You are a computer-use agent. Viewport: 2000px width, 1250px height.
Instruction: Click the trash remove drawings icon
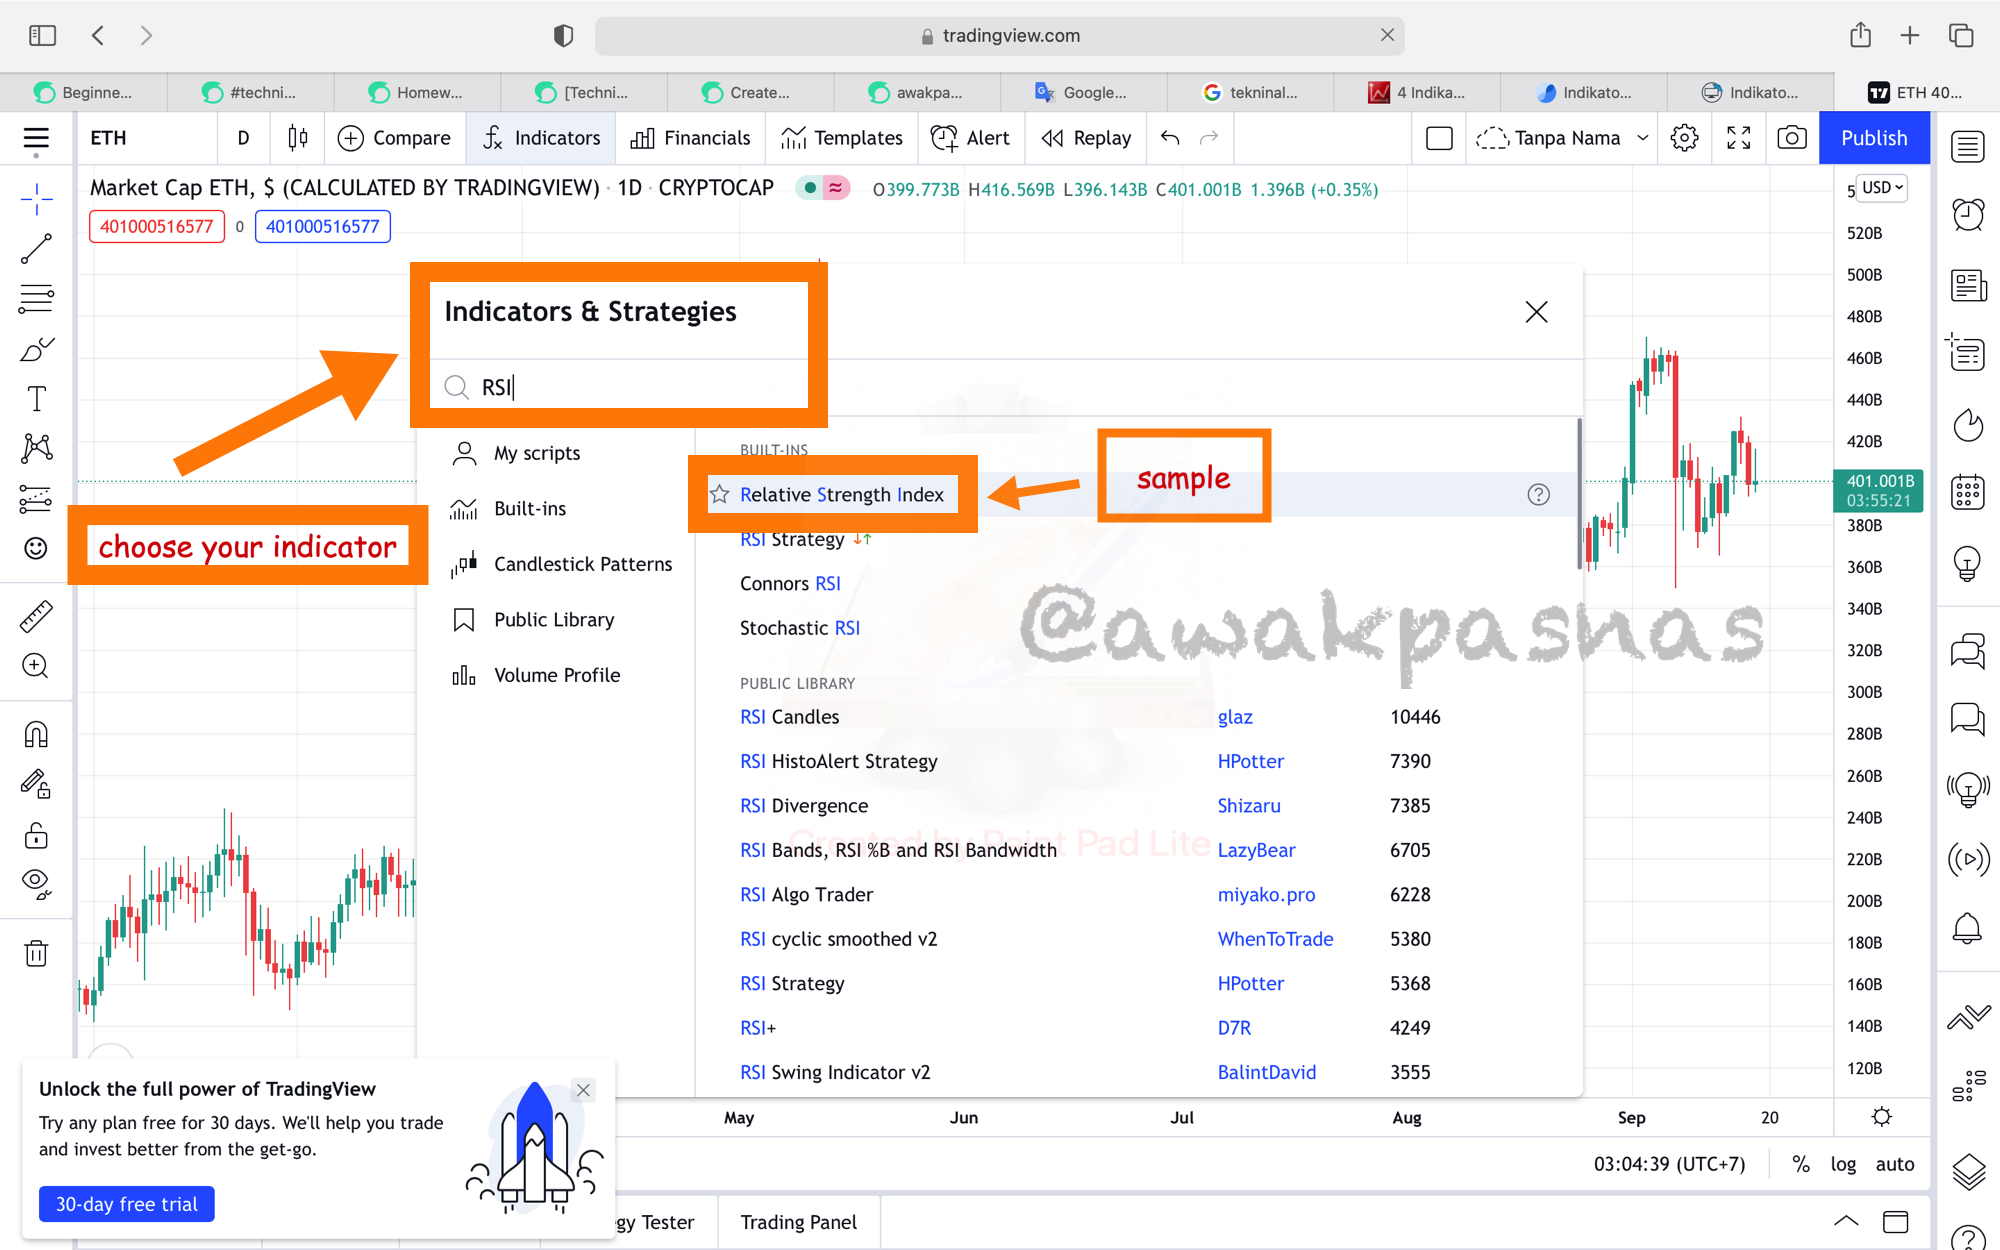coord(36,953)
